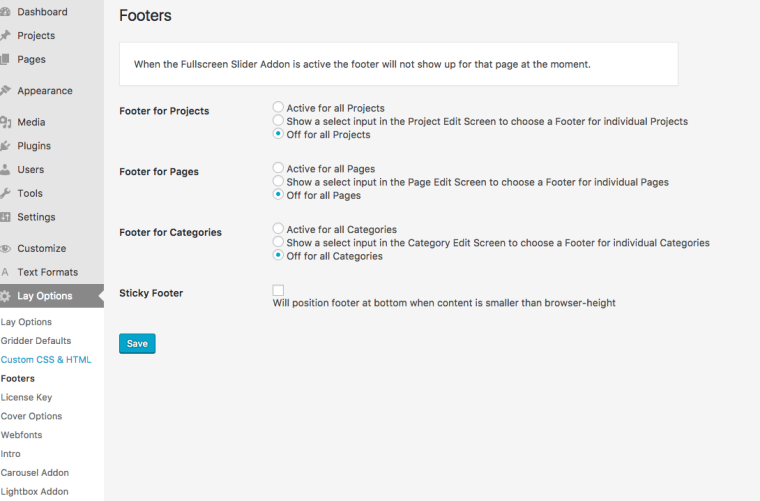This screenshot has width=760, height=501.
Task: Open the Users menu item
Action: coord(30,170)
